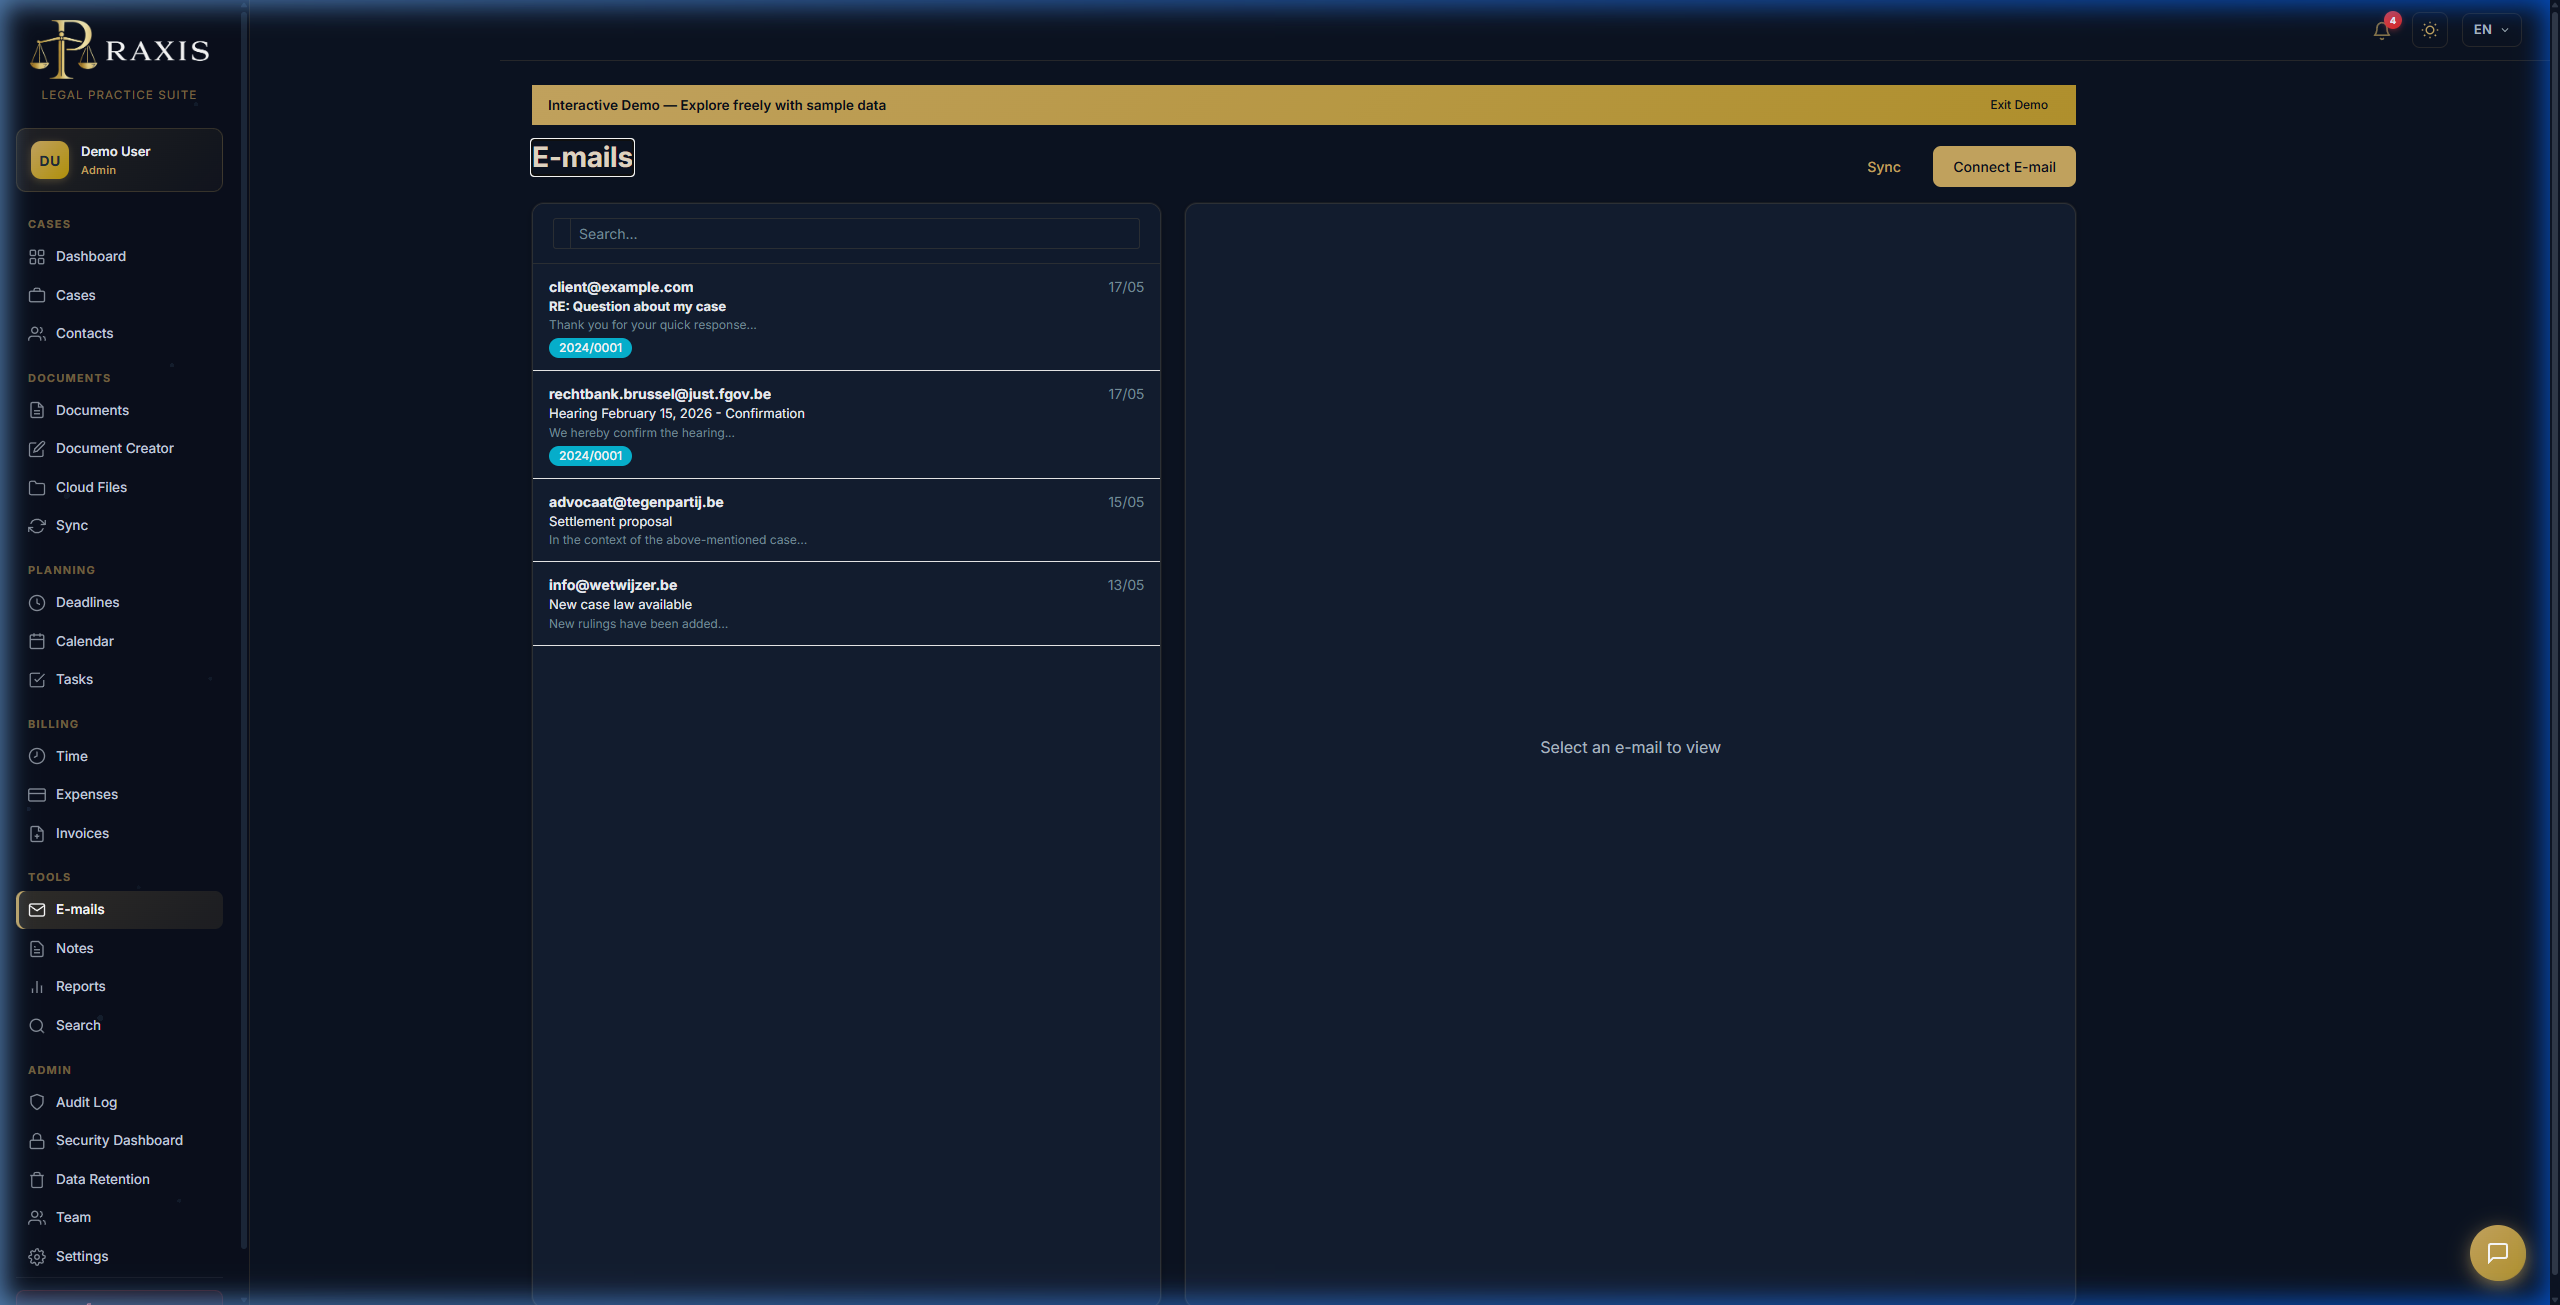The width and height of the screenshot is (2560, 1305).
Task: Open email from client@example.com
Action: pos(846,317)
